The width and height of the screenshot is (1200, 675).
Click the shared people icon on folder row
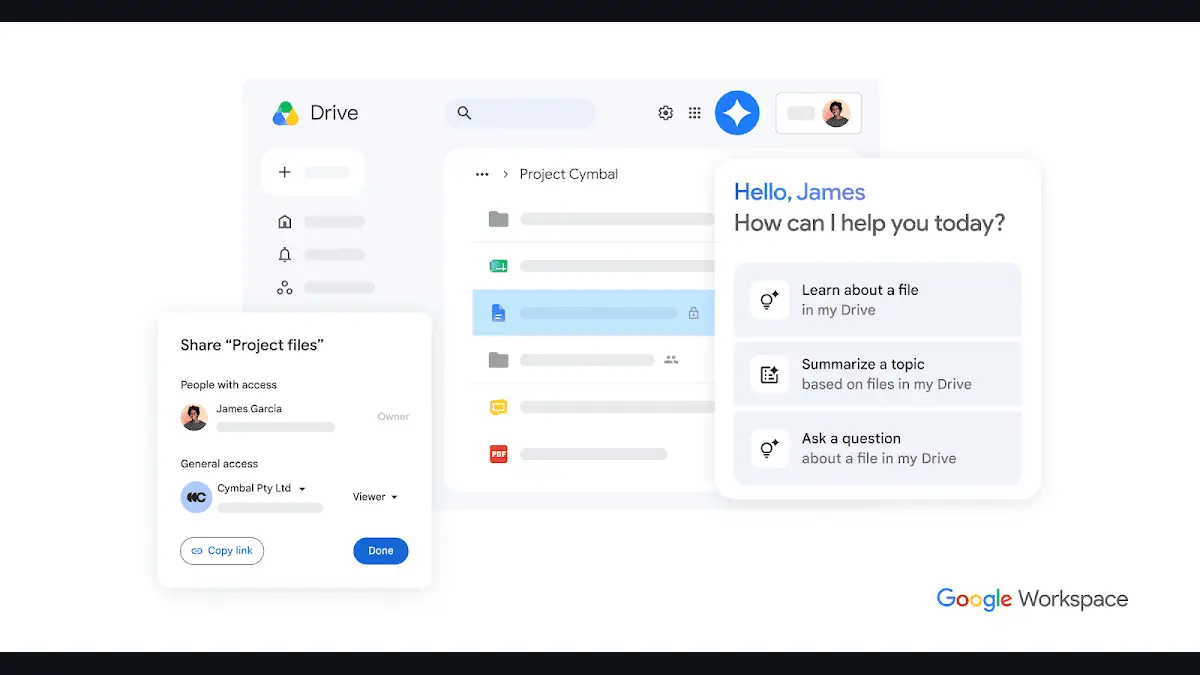pyautogui.click(x=671, y=359)
